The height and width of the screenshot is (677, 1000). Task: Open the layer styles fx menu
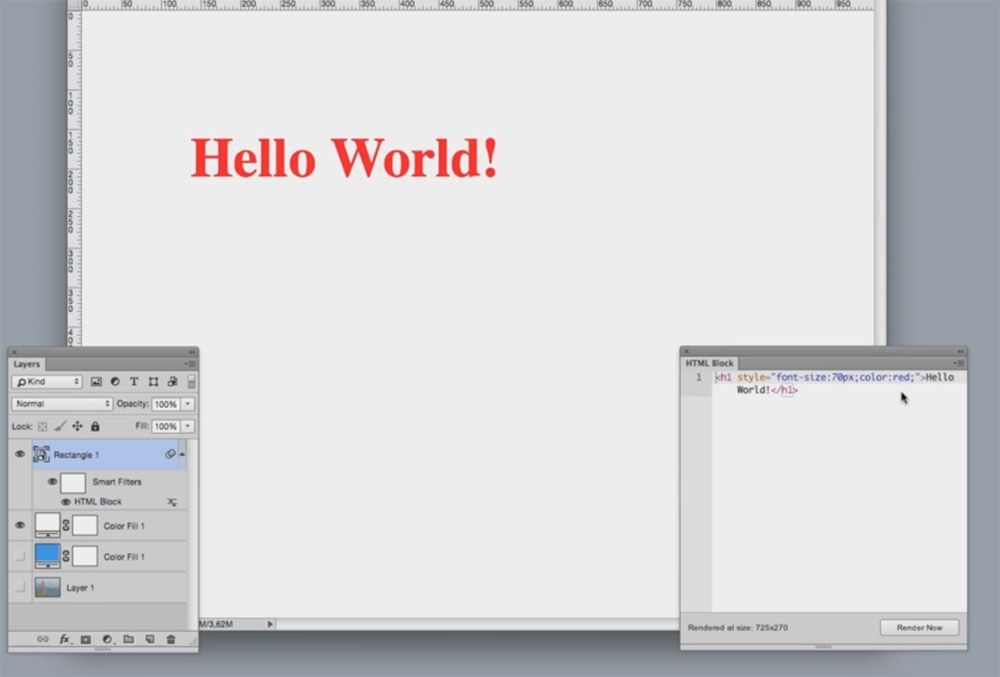tap(64, 639)
